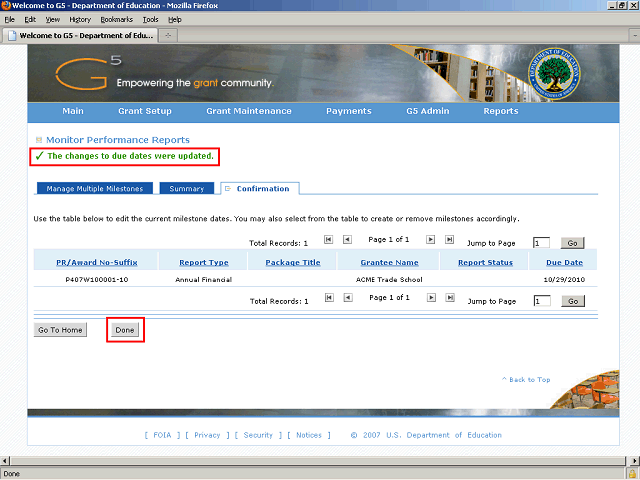Open the Tools menu

coord(150,20)
